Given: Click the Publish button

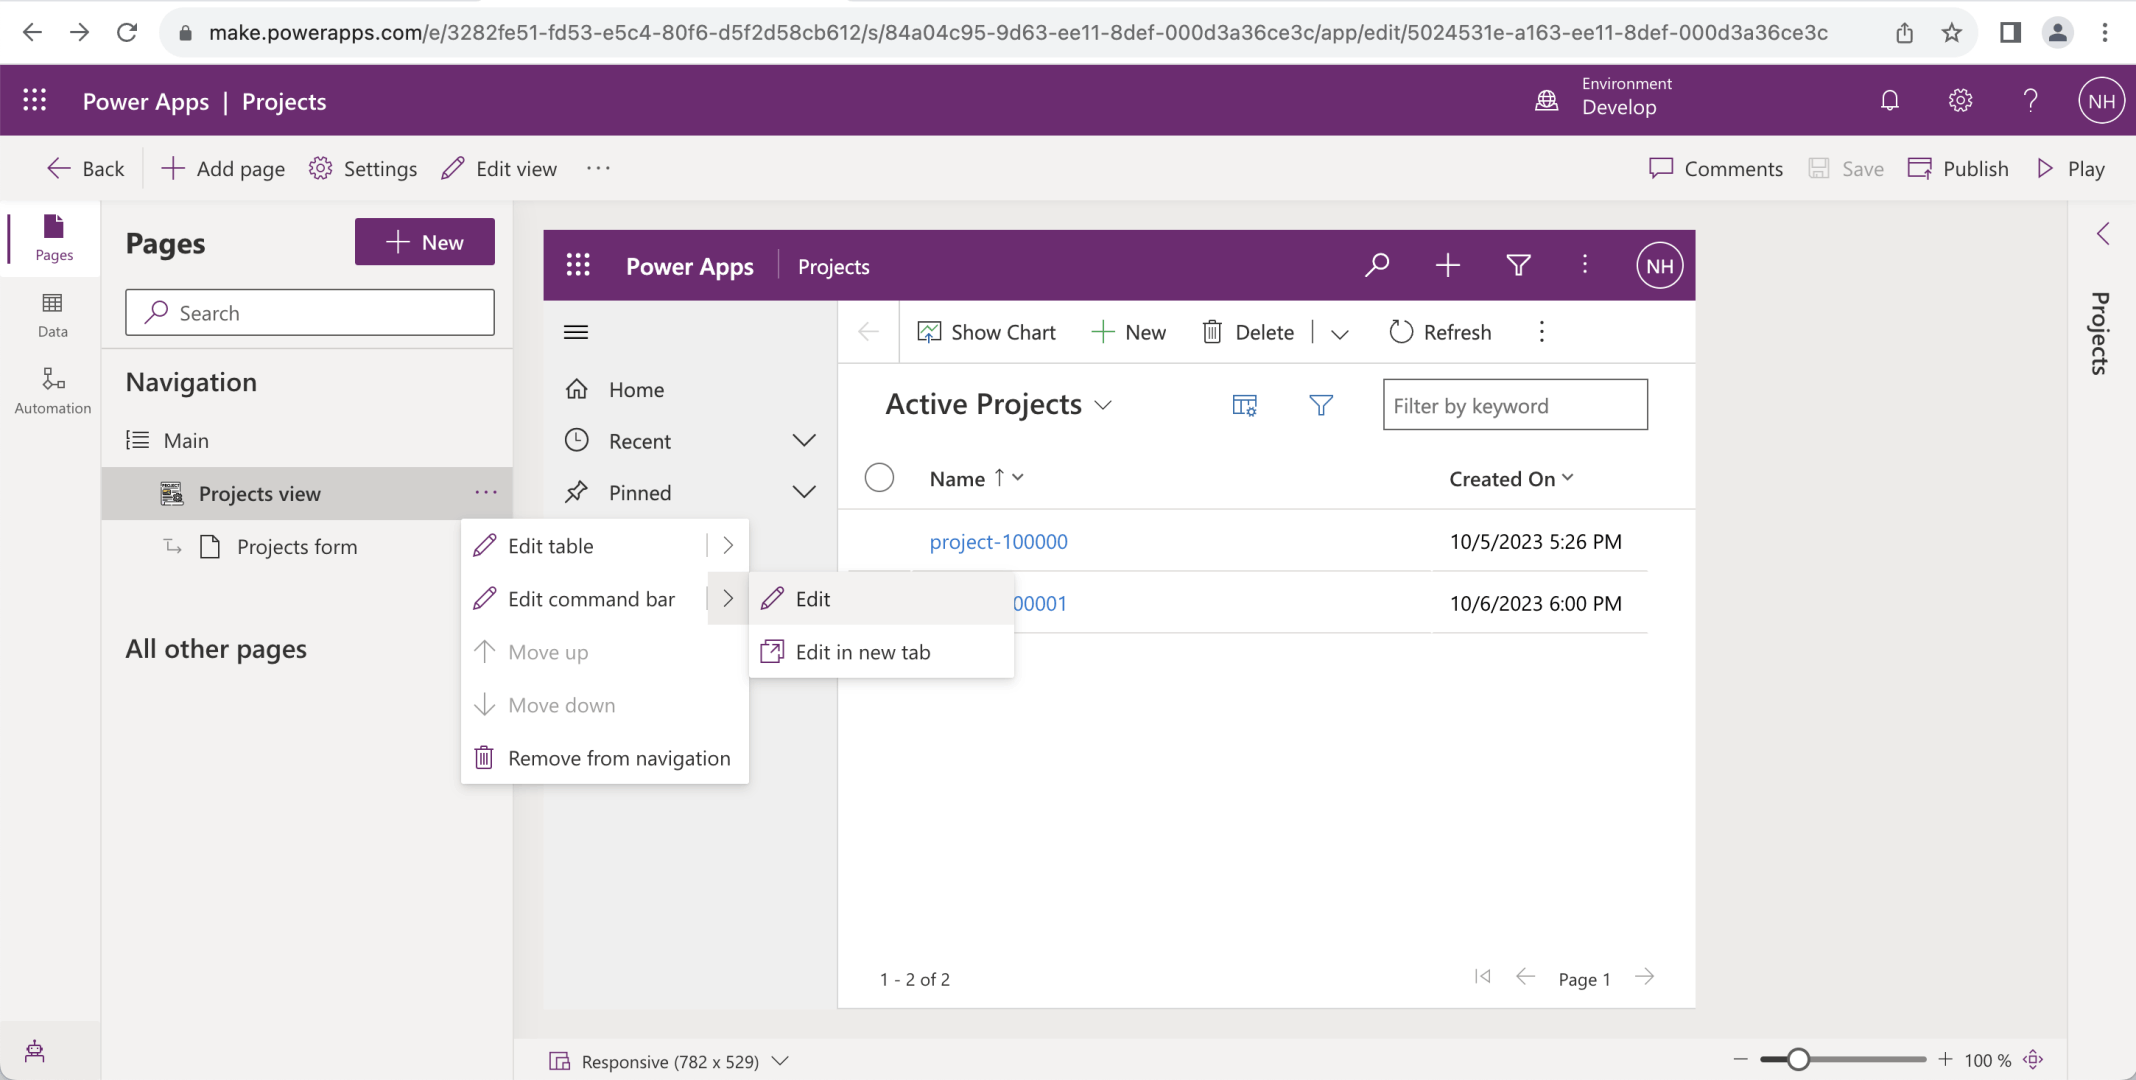Looking at the screenshot, I should tap(1958, 168).
